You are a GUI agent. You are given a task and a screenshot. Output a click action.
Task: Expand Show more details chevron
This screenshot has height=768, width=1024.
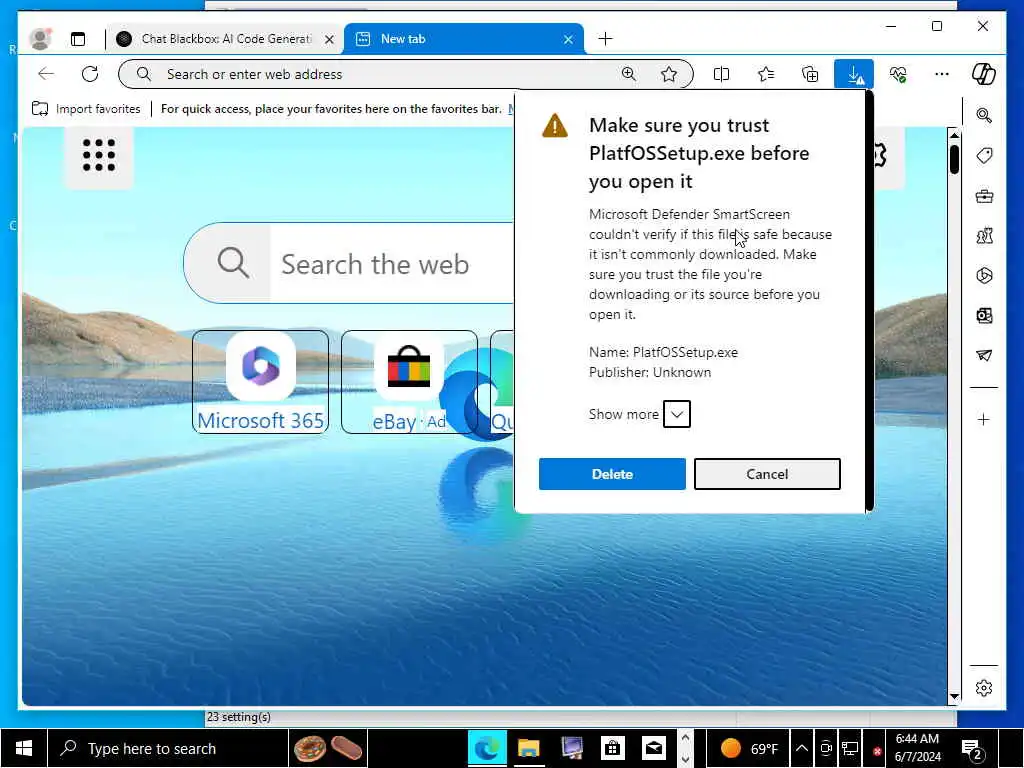click(x=677, y=414)
